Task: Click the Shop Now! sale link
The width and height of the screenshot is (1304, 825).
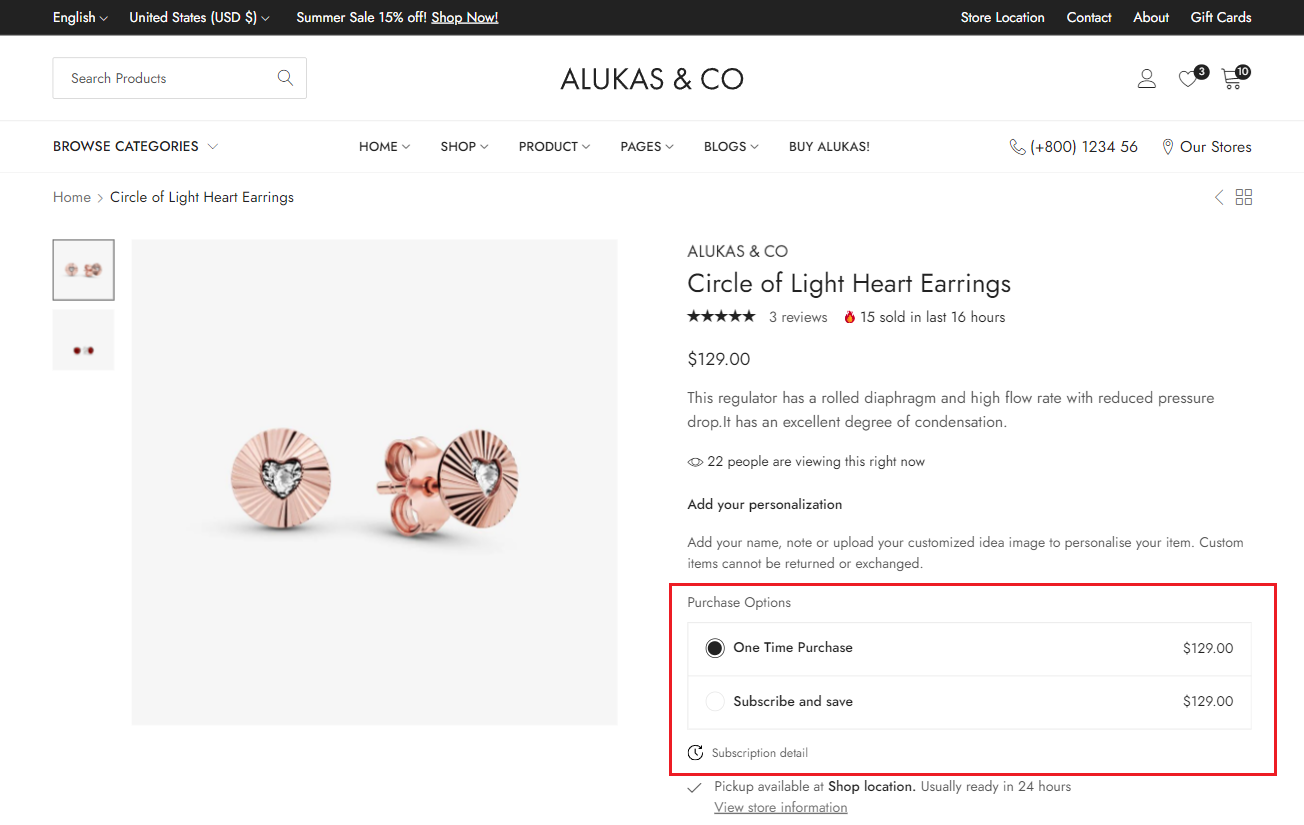Action: pos(464,17)
